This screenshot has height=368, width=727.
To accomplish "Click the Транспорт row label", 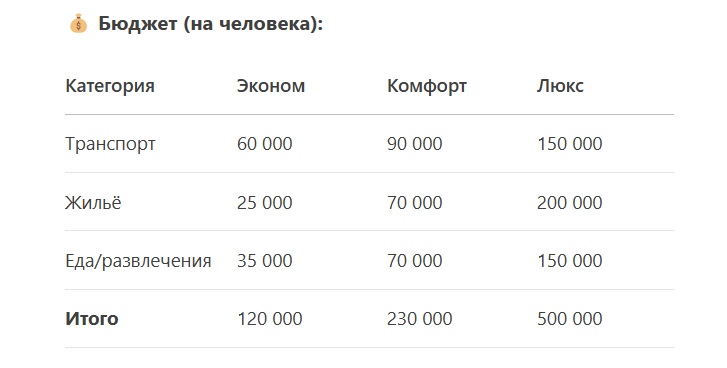I will tap(110, 144).
